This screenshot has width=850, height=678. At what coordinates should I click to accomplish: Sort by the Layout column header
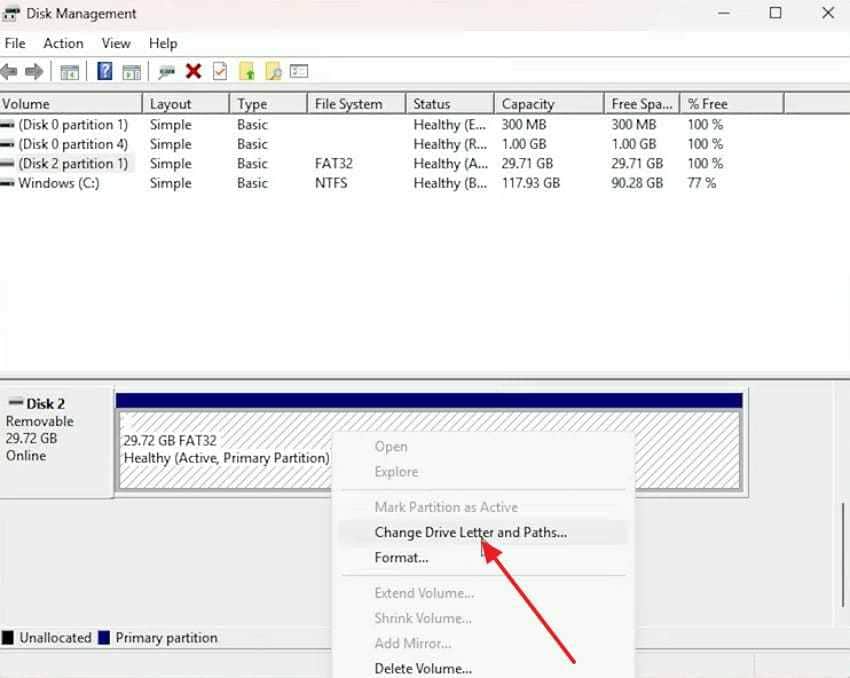tap(185, 104)
